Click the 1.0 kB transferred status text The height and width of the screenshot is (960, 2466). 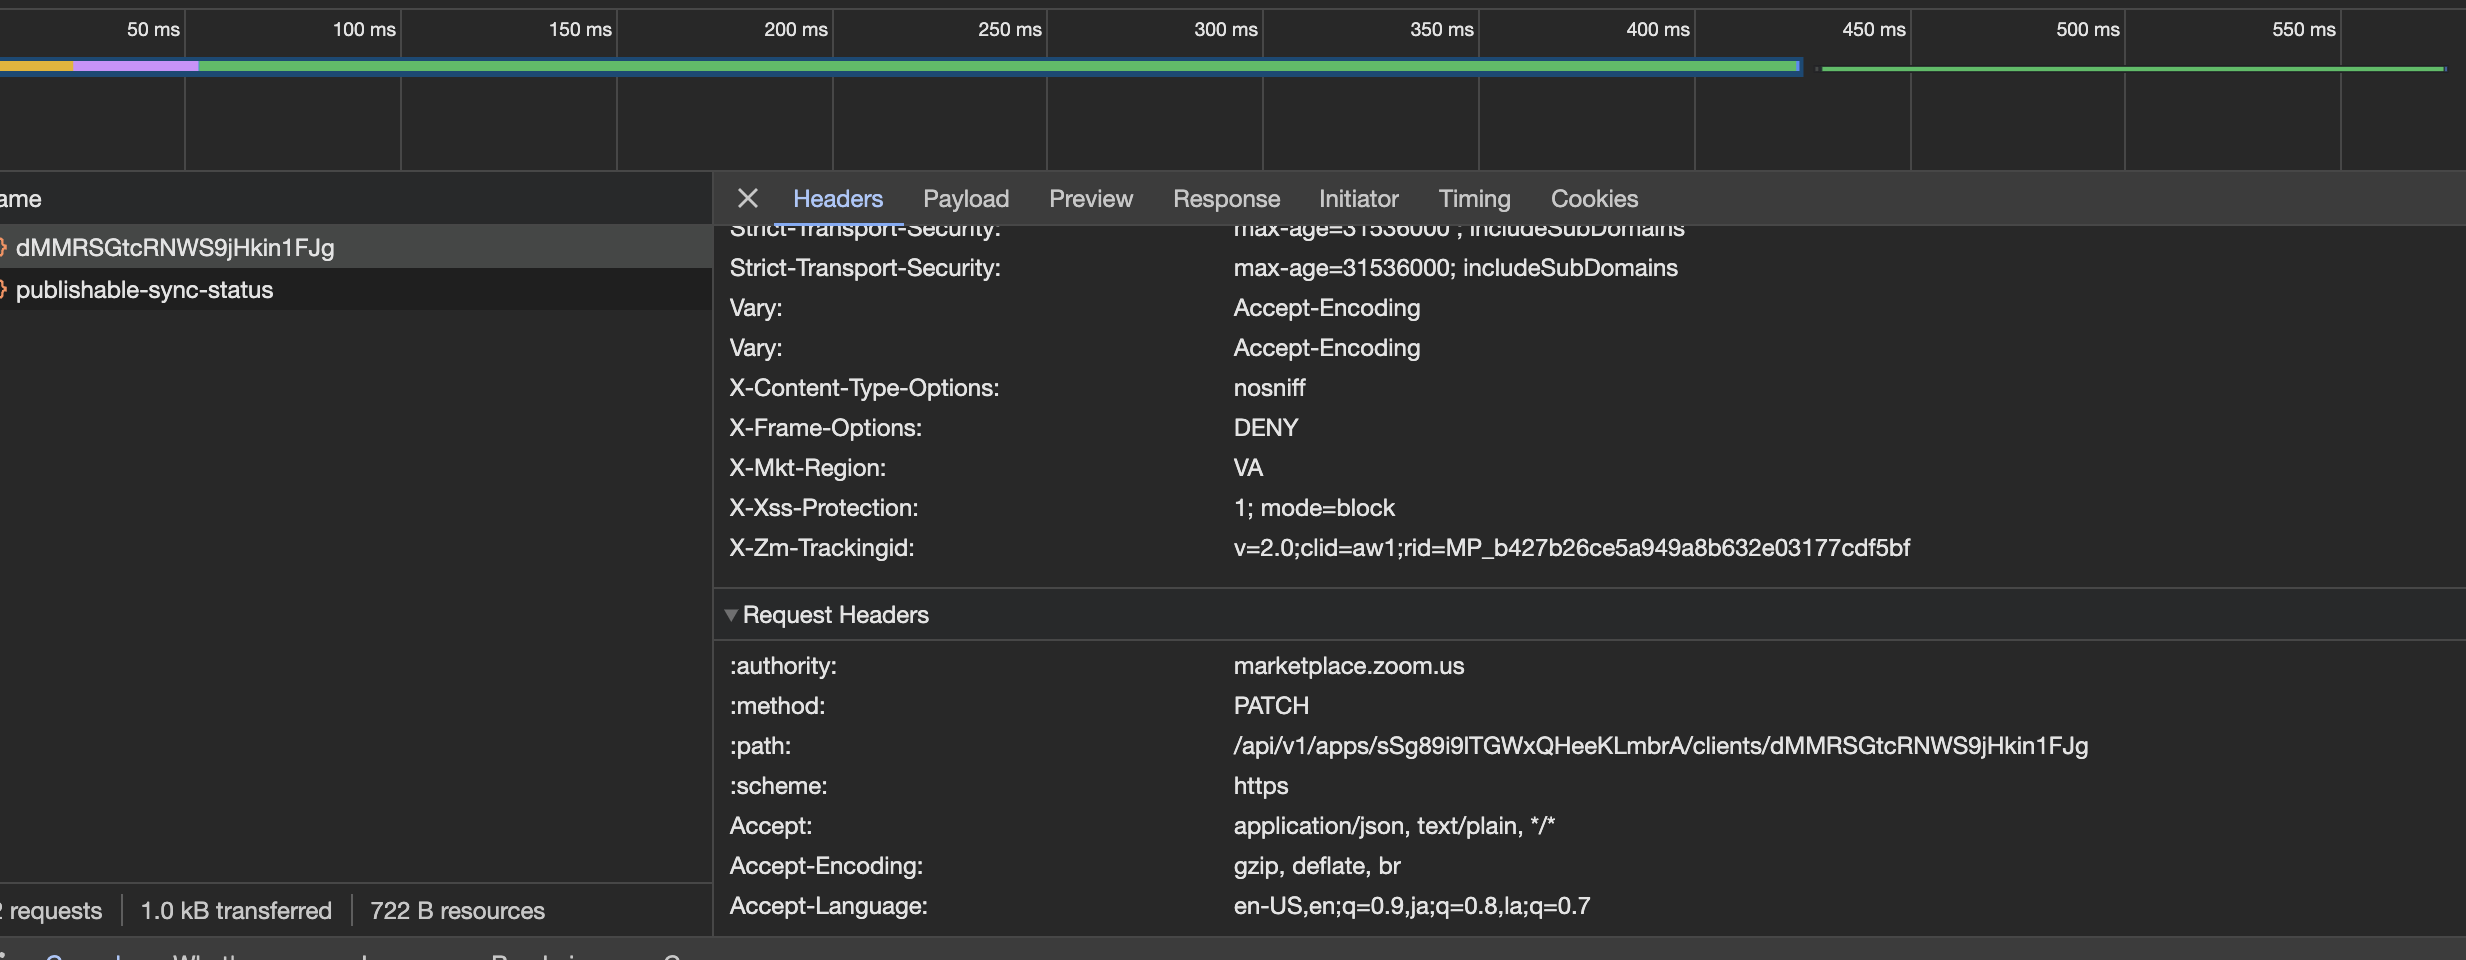[236, 911]
